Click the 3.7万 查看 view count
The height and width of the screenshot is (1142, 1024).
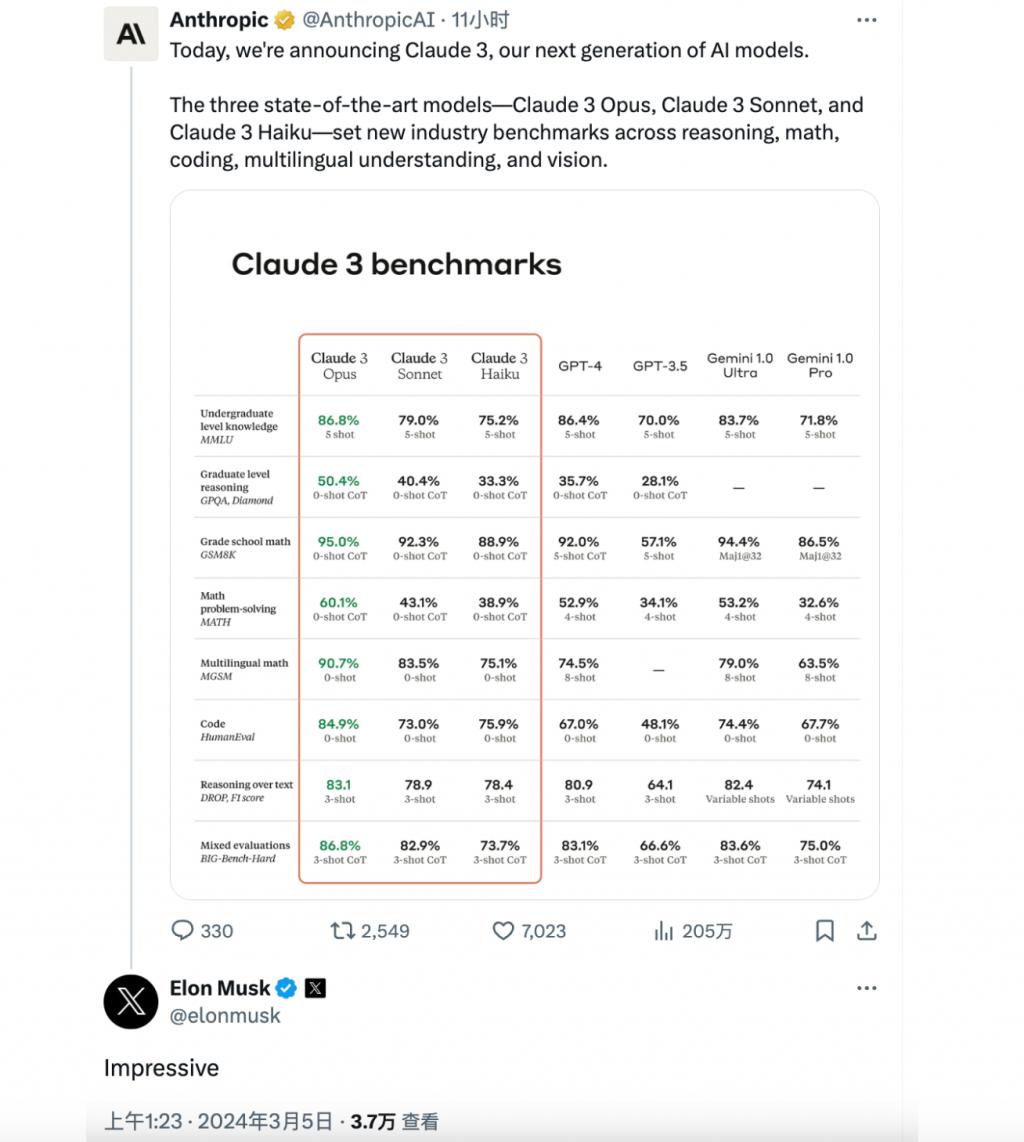point(395,1122)
